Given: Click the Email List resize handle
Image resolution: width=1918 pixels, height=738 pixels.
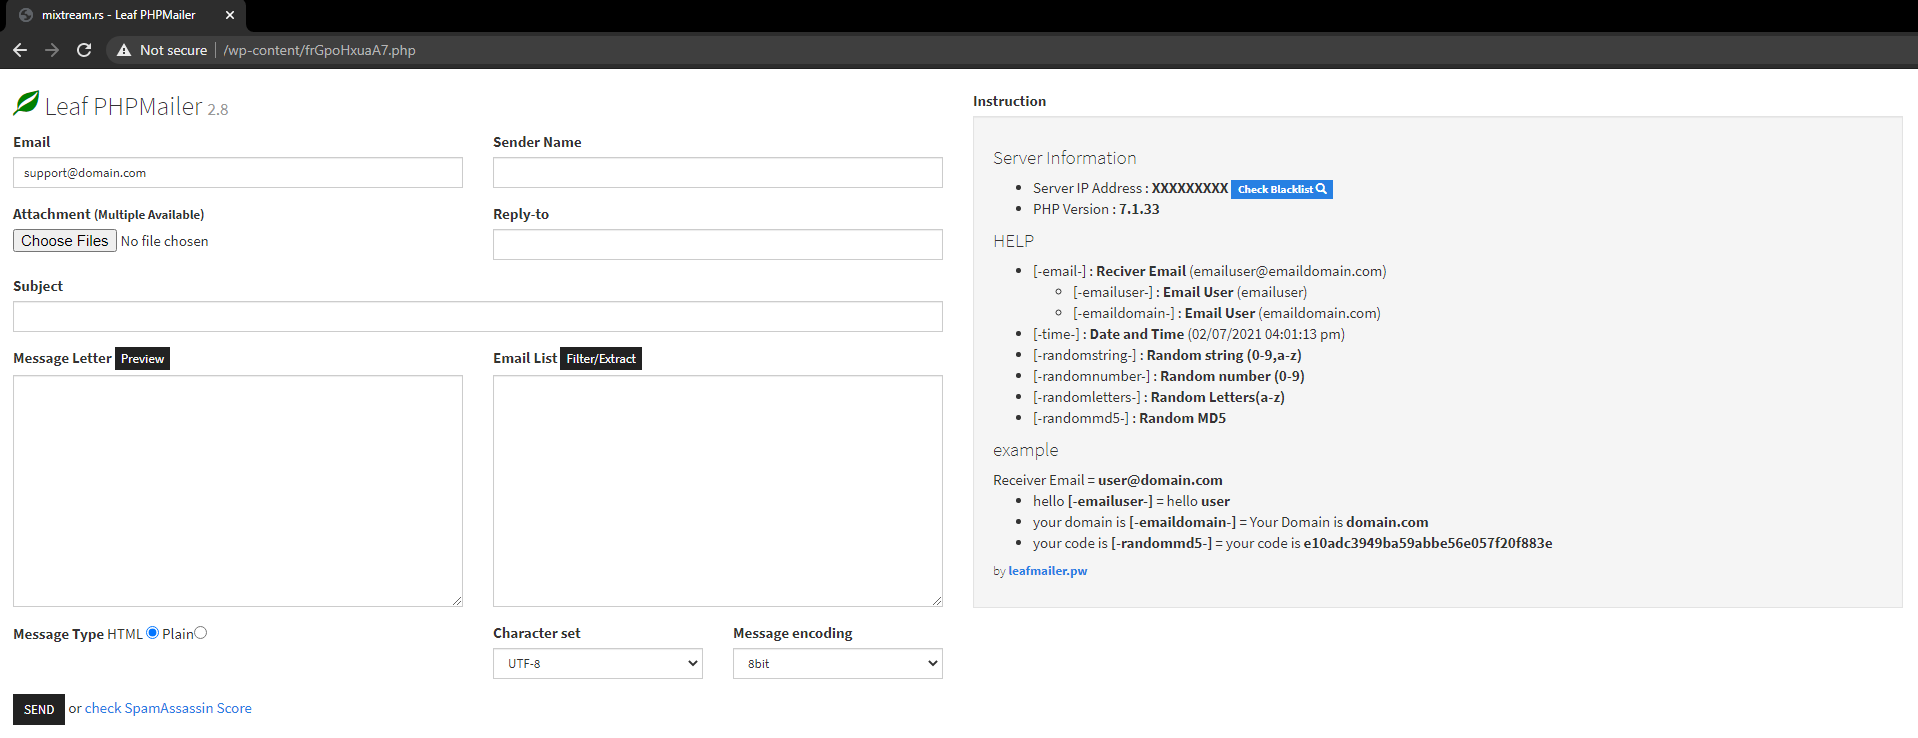Looking at the screenshot, I should [x=937, y=601].
